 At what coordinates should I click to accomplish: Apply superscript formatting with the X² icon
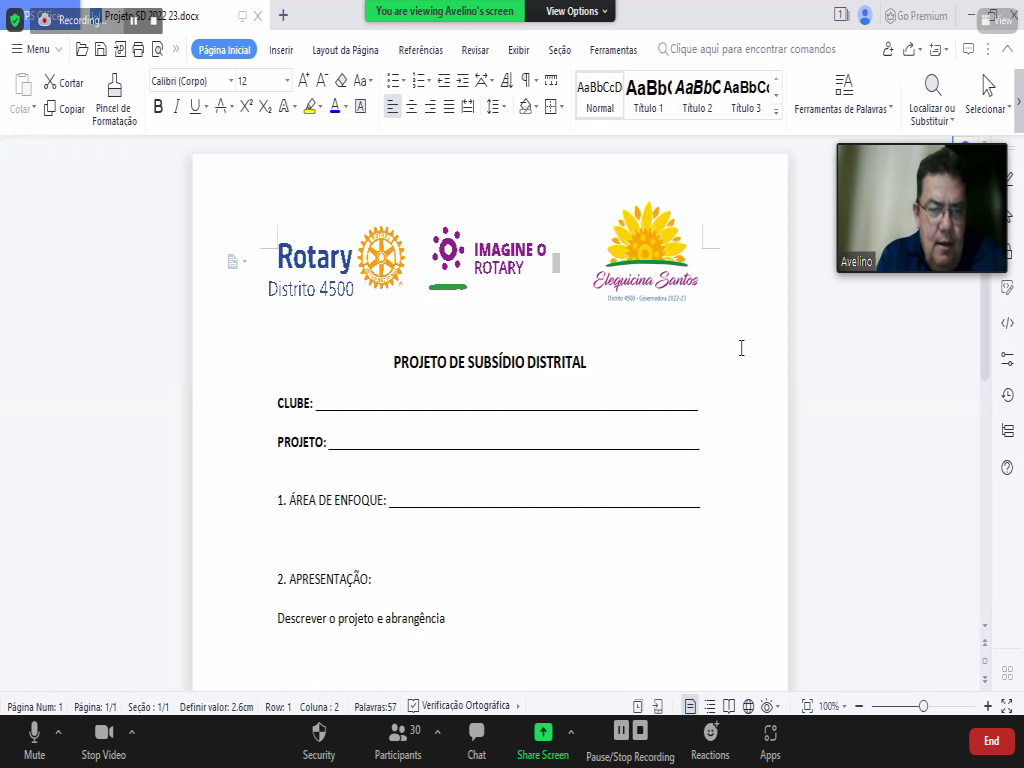[x=246, y=107]
